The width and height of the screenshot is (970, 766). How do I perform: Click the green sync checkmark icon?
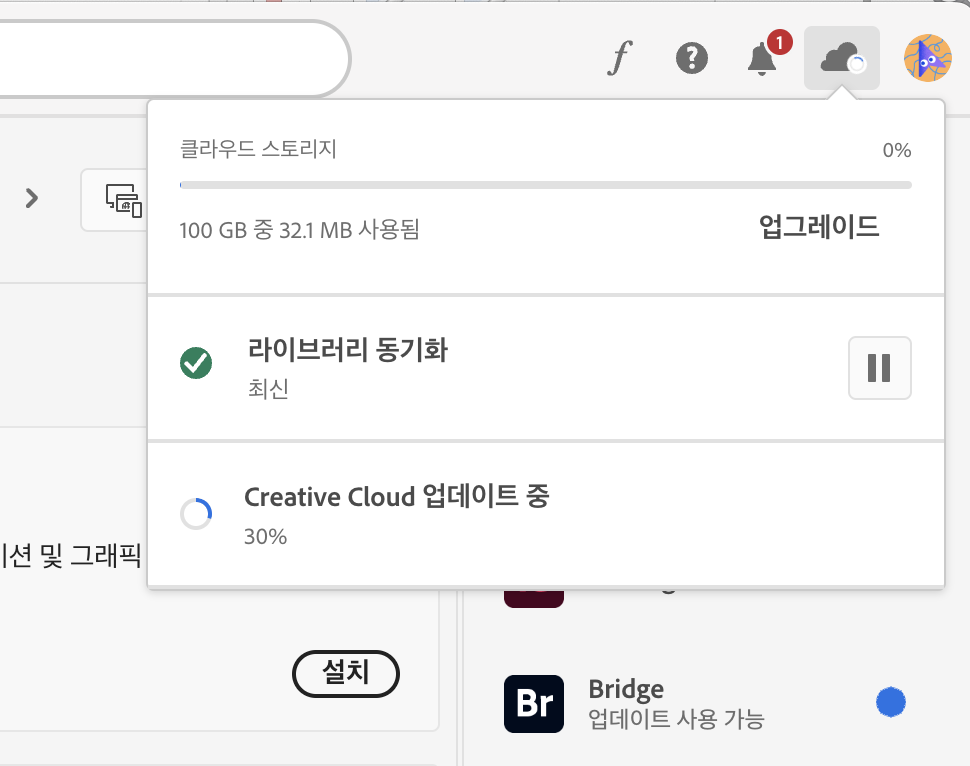(196, 363)
